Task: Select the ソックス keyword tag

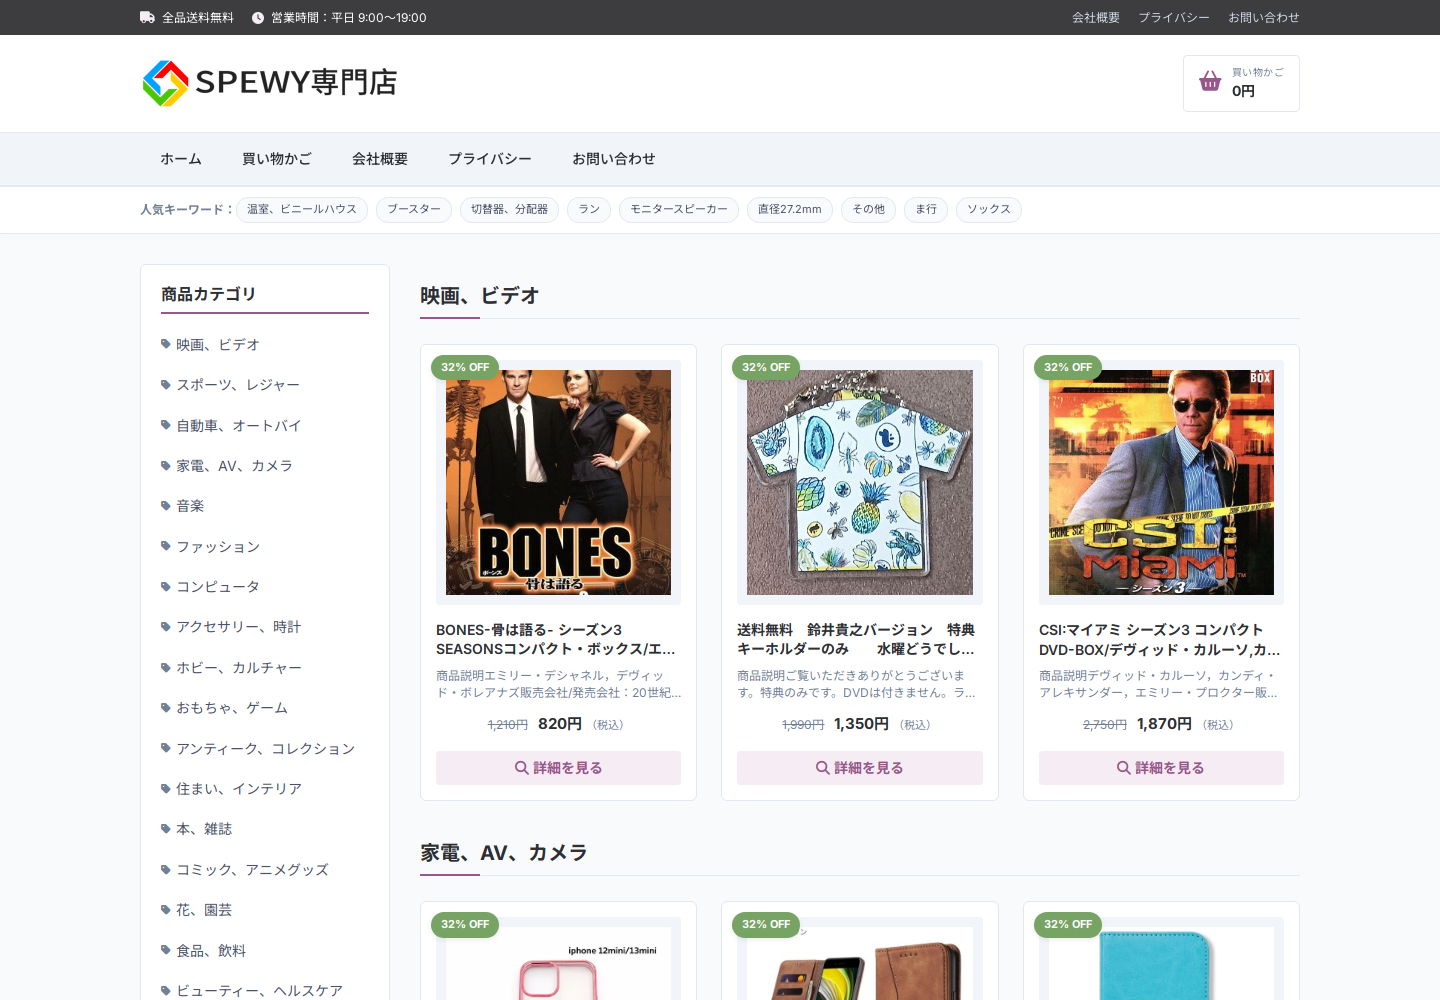Action: (989, 209)
